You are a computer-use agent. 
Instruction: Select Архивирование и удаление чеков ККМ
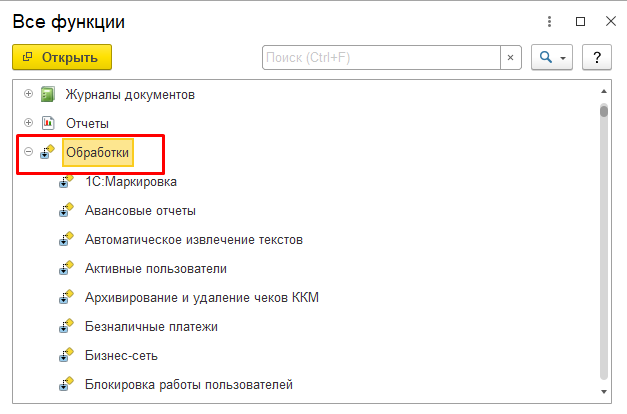click(x=202, y=298)
